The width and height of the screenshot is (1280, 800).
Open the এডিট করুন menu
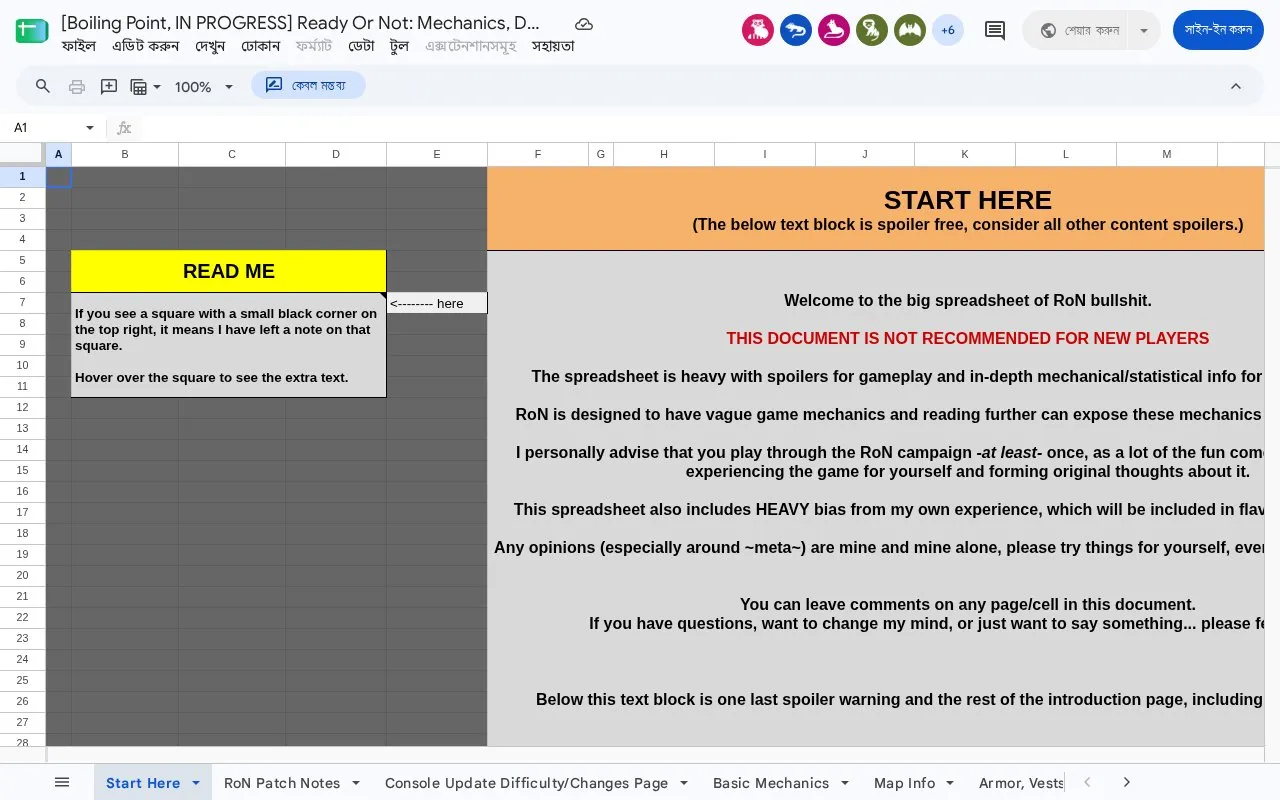[x=146, y=46]
